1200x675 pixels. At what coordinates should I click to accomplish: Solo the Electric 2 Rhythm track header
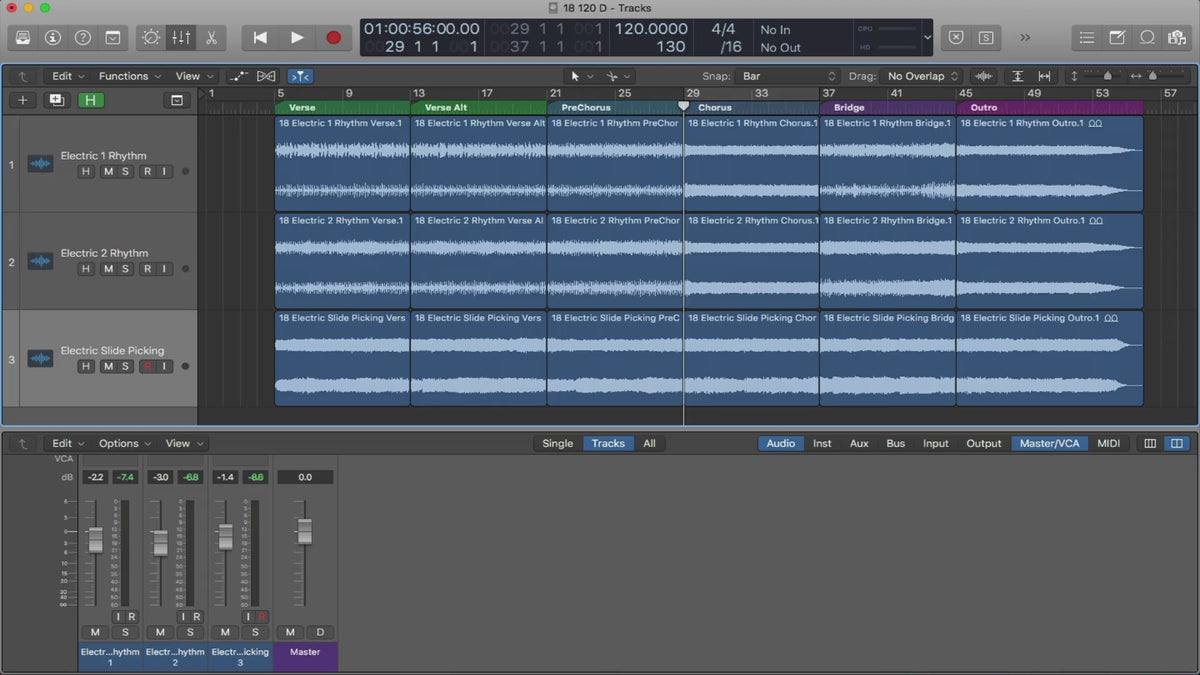coord(125,269)
